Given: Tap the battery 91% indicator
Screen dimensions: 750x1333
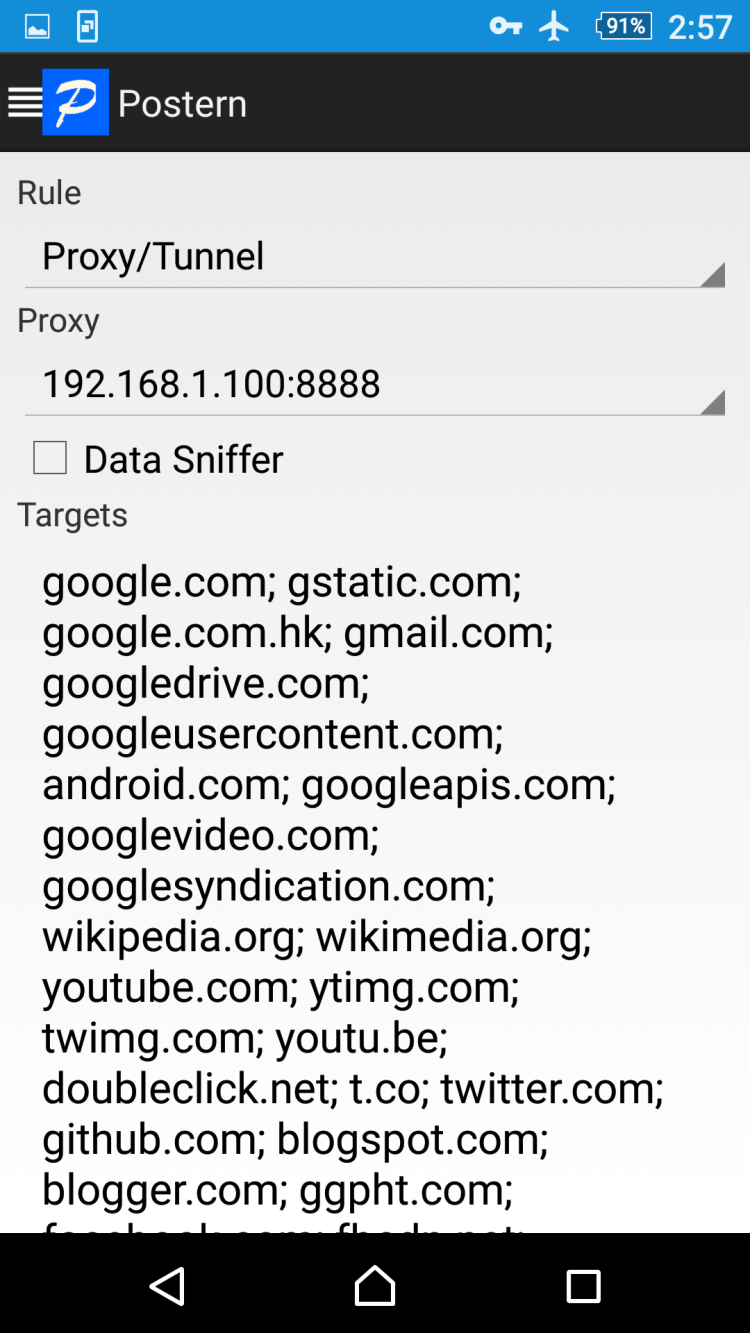Looking at the screenshot, I should pos(624,27).
